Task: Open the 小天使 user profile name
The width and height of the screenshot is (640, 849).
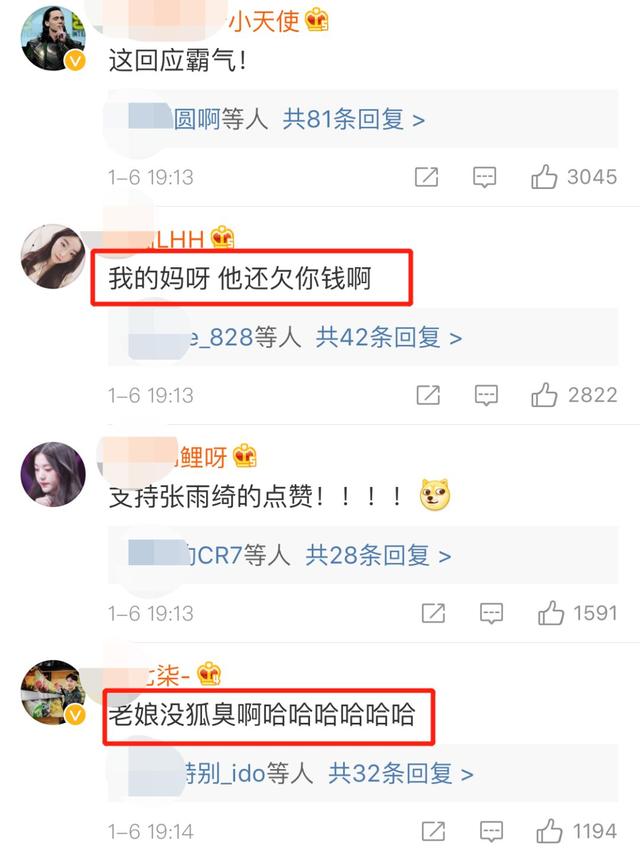Action: (264, 22)
